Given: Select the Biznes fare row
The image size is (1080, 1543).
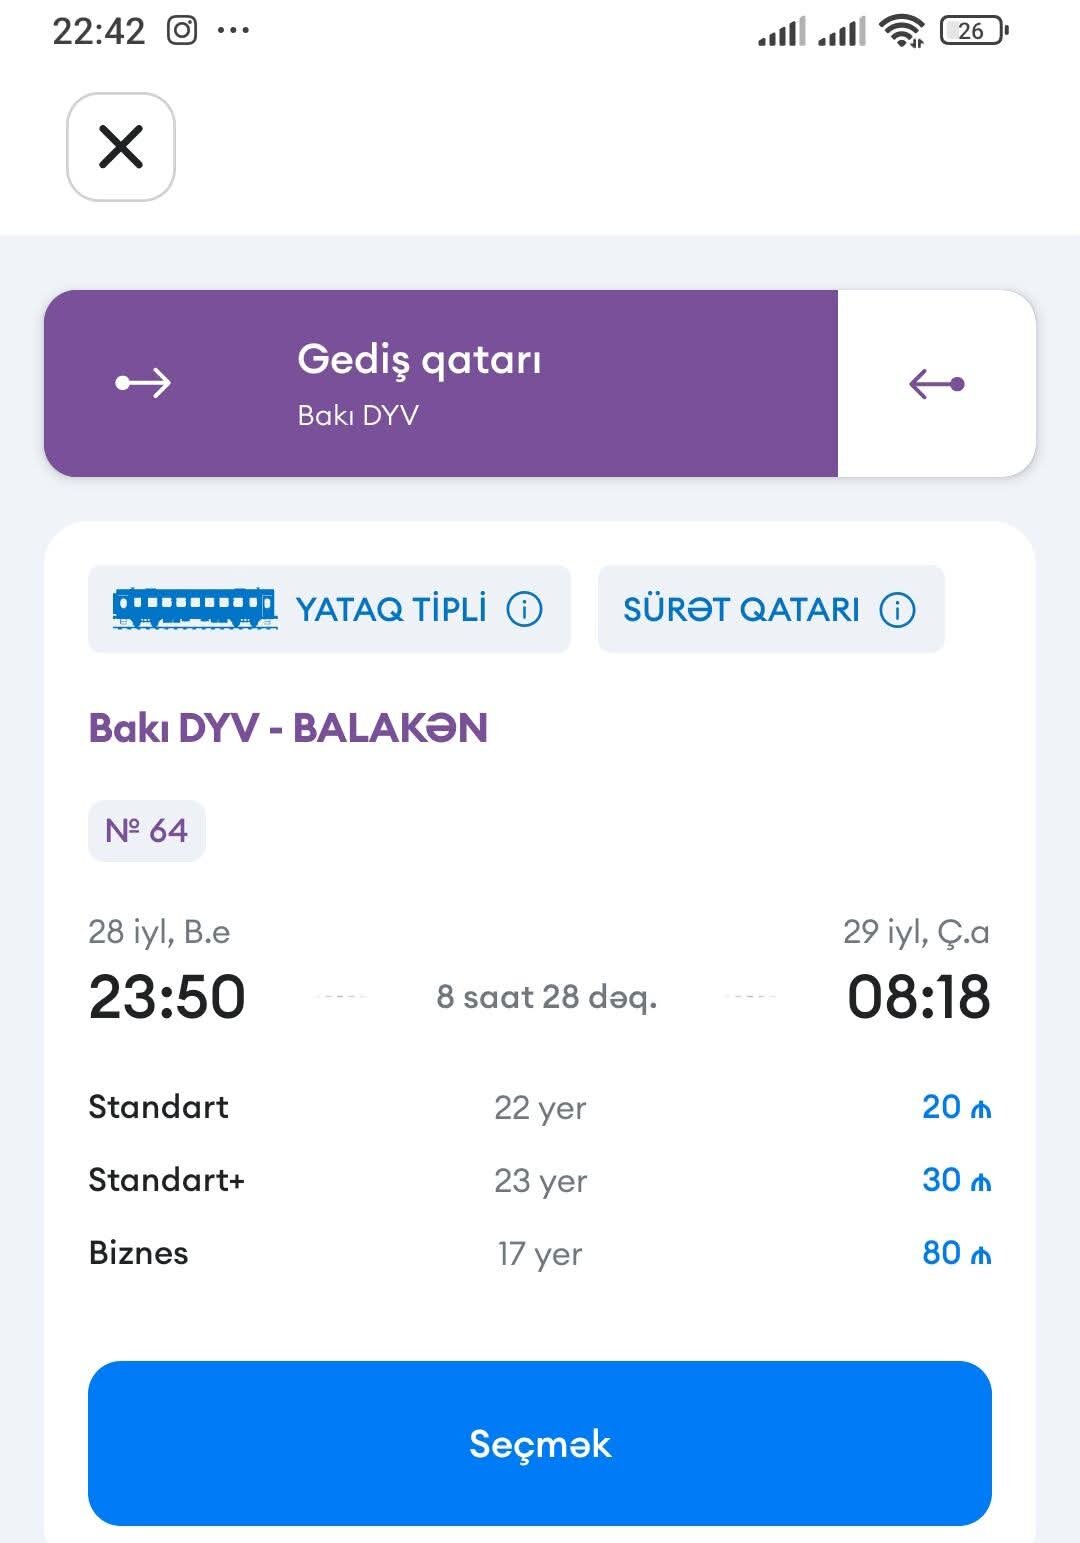Looking at the screenshot, I should pos(540,1253).
